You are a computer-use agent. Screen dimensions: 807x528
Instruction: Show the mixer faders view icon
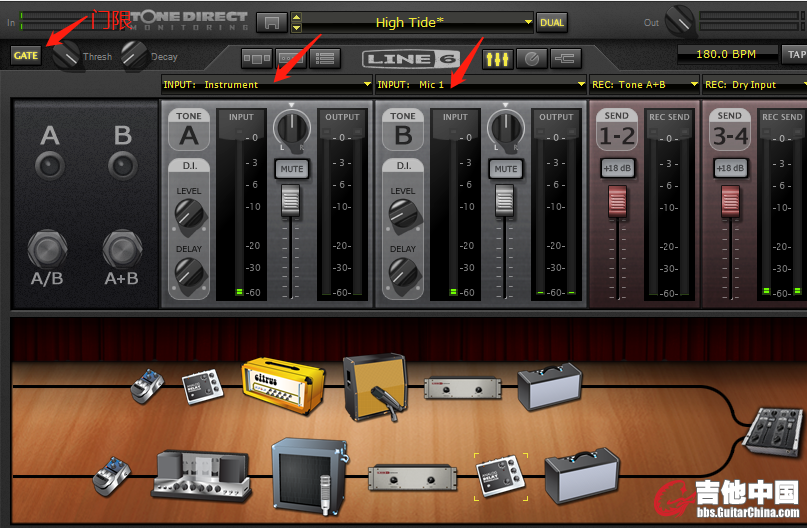coord(498,59)
